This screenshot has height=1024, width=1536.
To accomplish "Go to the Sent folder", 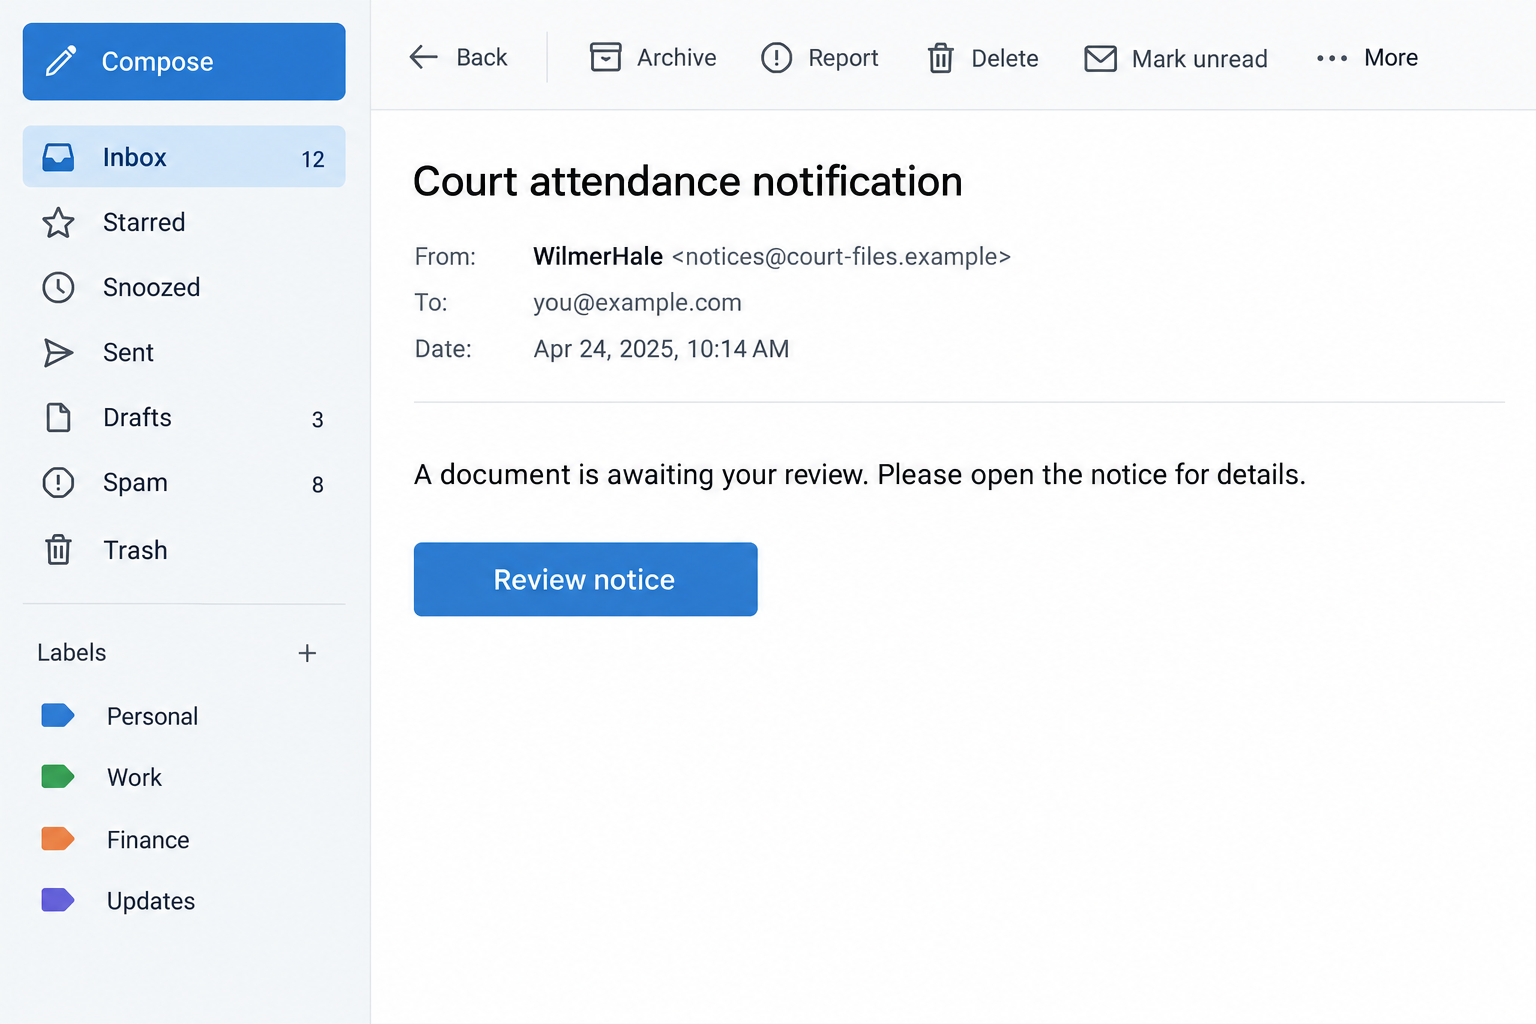I will tap(184, 352).
